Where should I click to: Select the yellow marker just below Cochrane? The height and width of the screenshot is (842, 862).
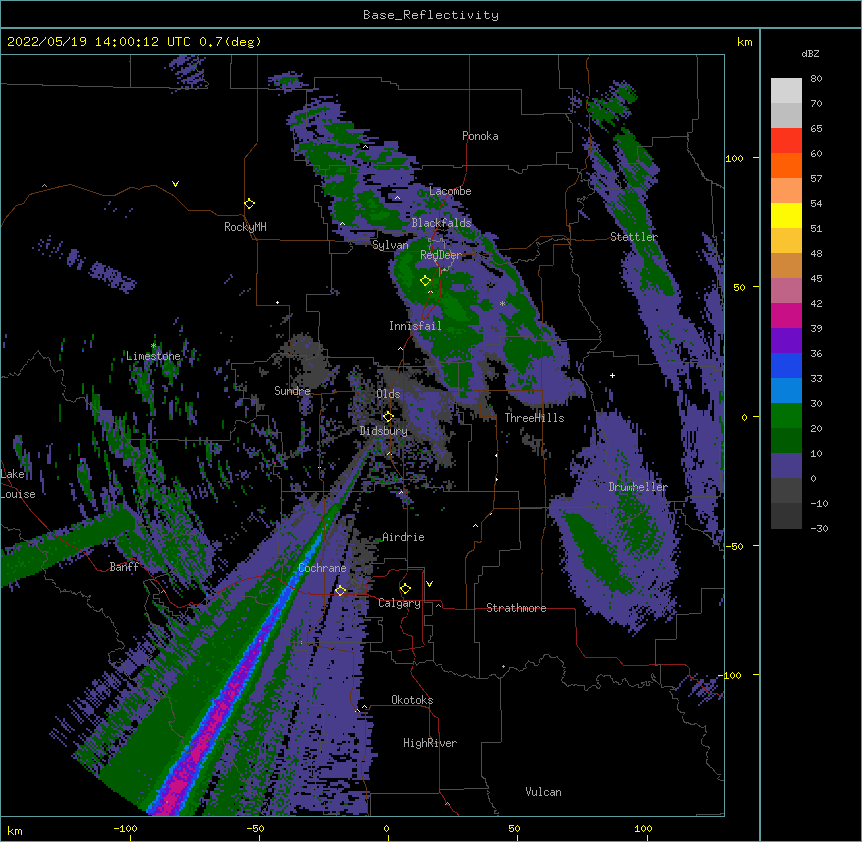(x=340, y=590)
